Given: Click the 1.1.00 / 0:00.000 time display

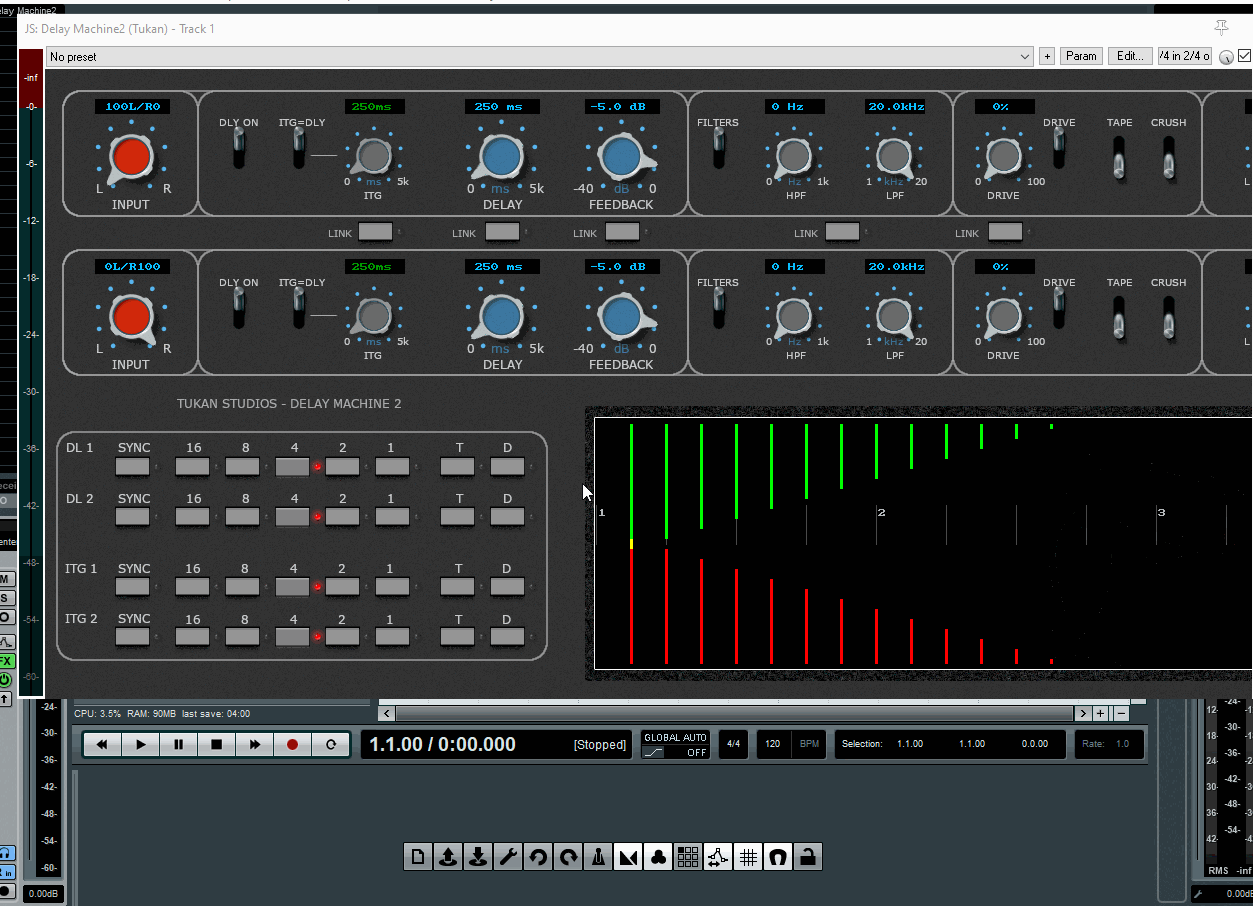Looking at the screenshot, I should click(x=443, y=744).
